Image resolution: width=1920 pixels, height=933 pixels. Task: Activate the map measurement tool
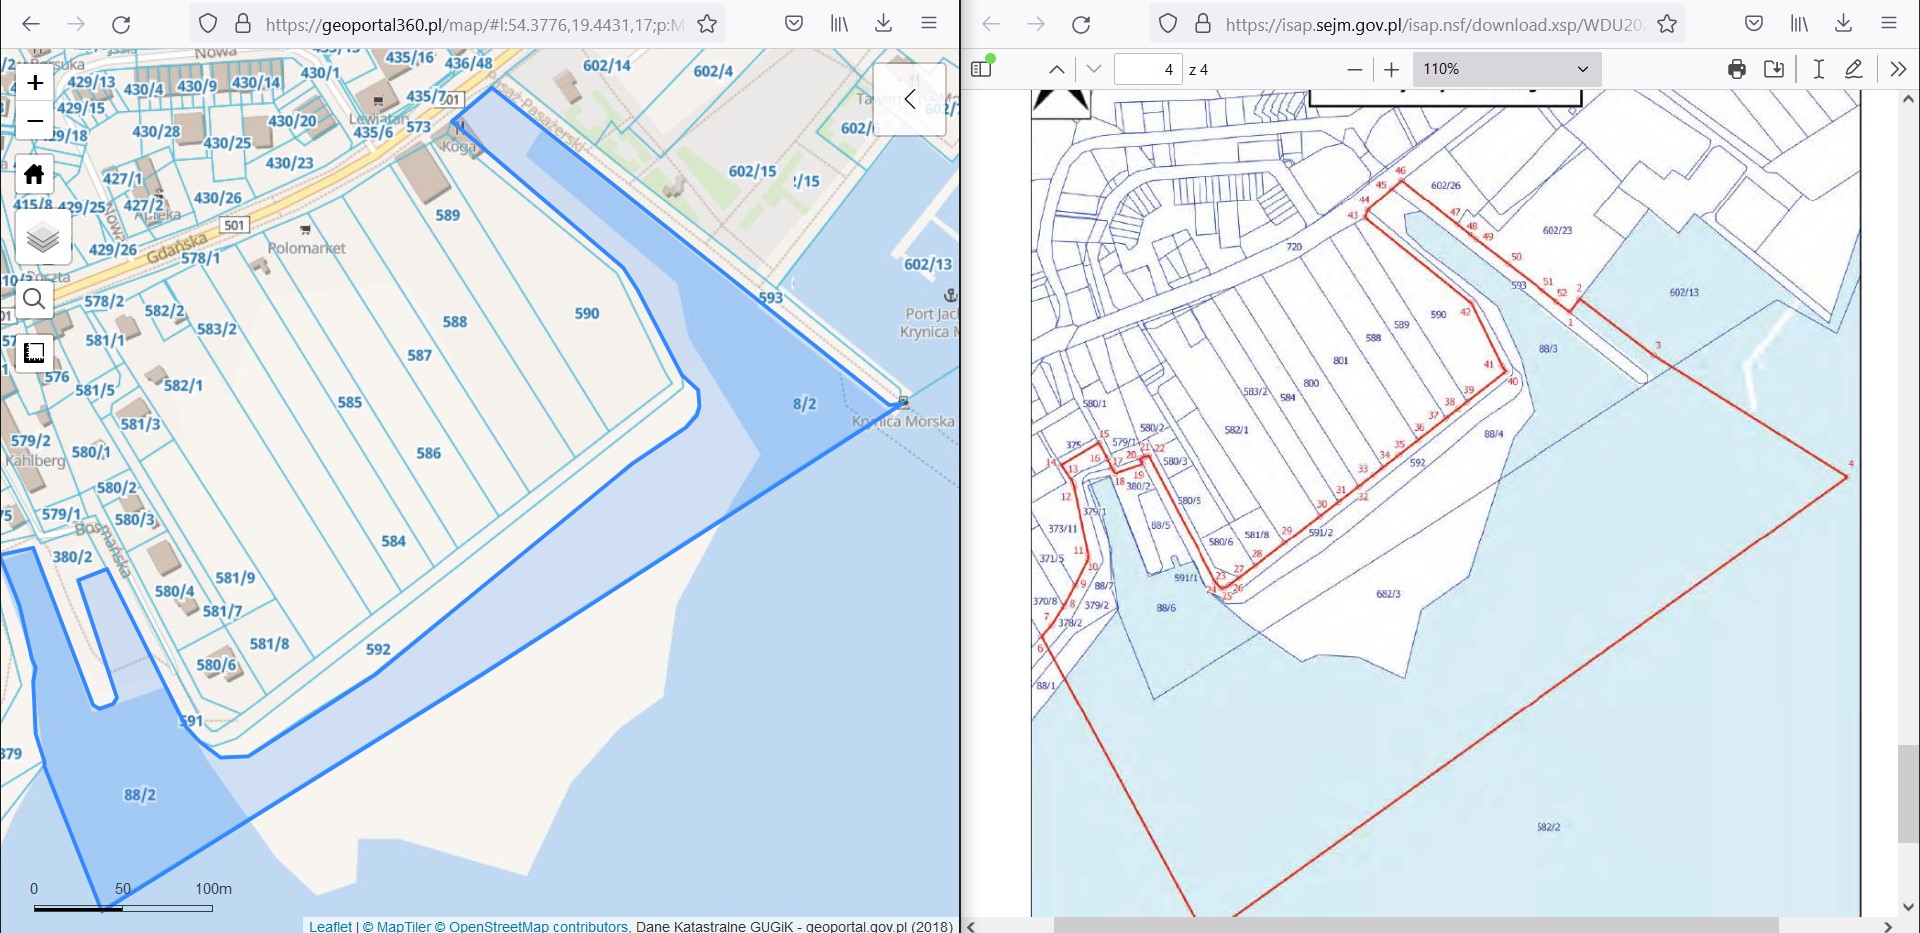tap(34, 352)
